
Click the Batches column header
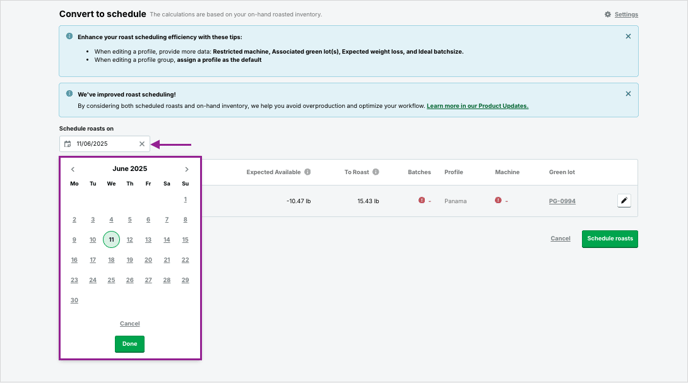pyautogui.click(x=419, y=172)
